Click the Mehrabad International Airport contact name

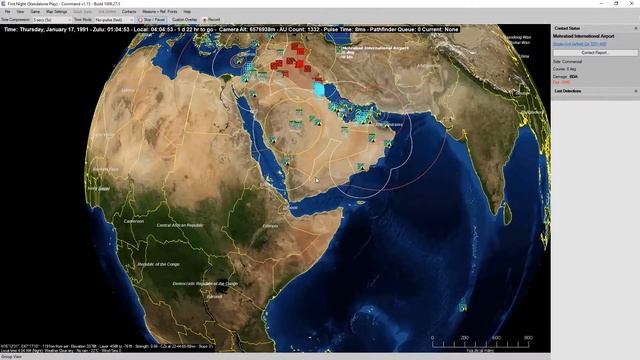583,36
